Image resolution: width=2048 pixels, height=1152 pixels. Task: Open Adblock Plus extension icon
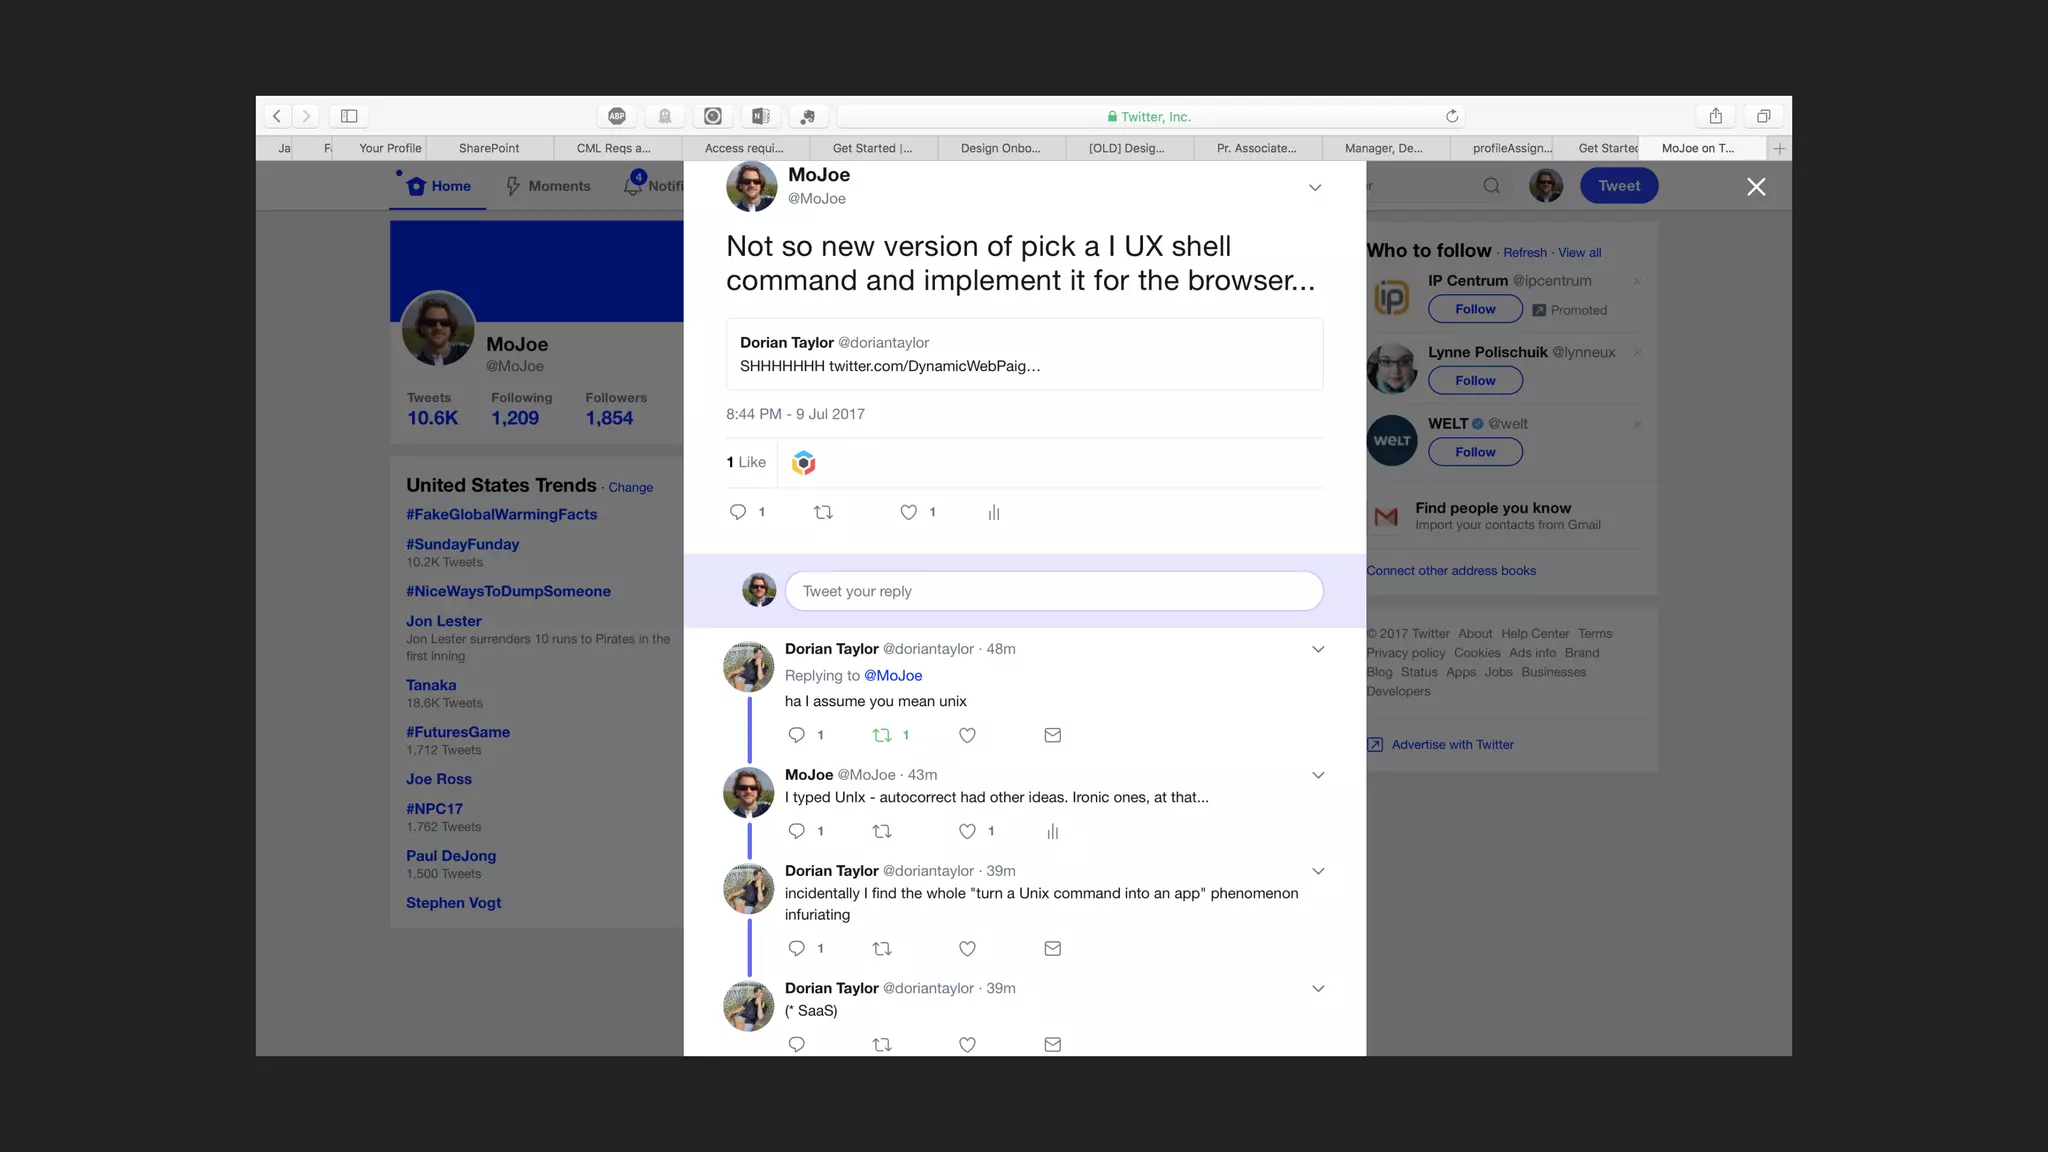617,116
